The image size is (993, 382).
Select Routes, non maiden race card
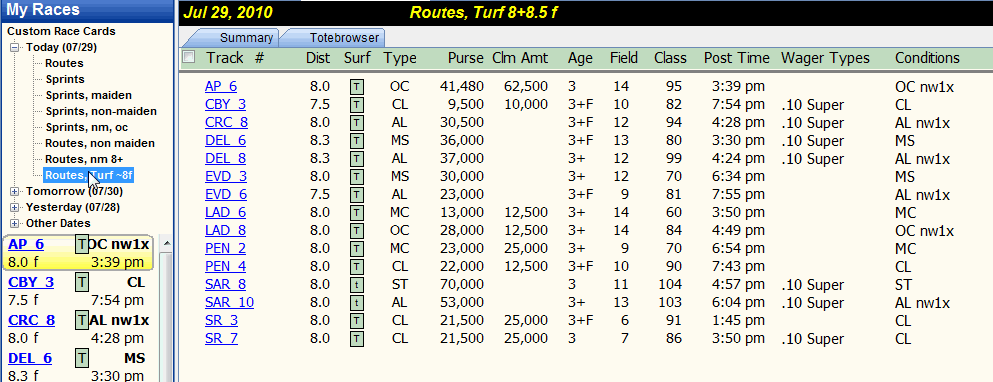[100, 143]
